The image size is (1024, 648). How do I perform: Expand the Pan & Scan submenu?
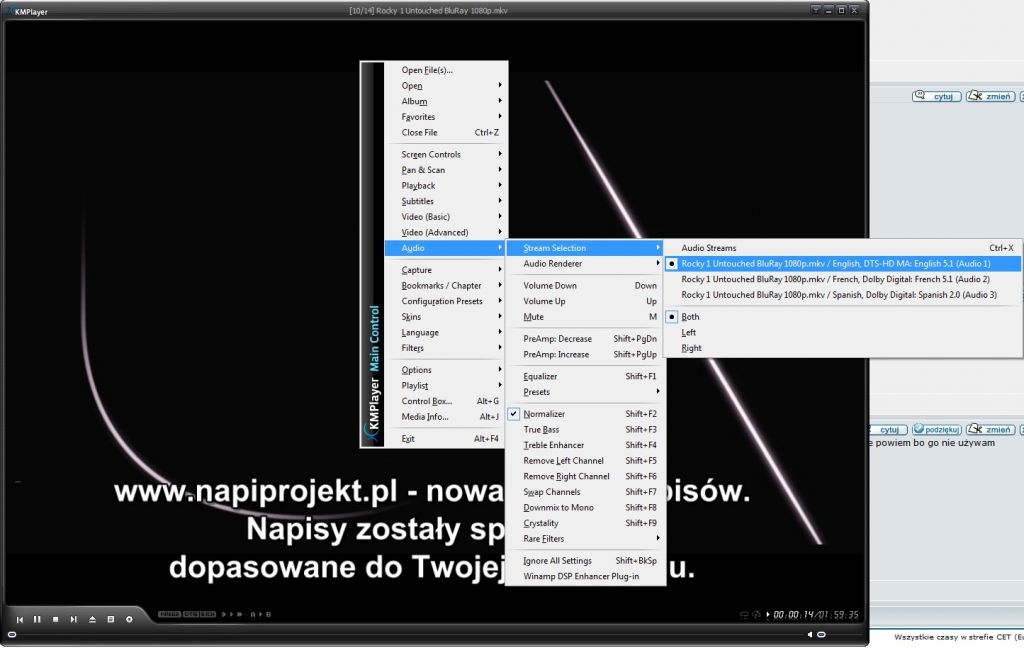tap(445, 170)
